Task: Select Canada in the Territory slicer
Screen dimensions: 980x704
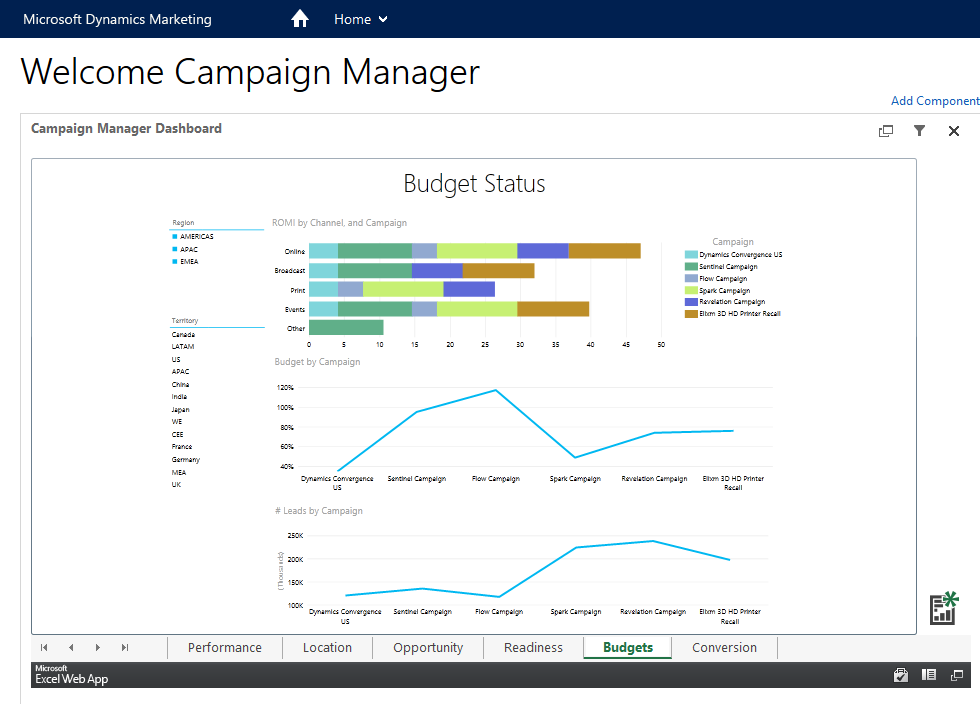Action: click(183, 334)
